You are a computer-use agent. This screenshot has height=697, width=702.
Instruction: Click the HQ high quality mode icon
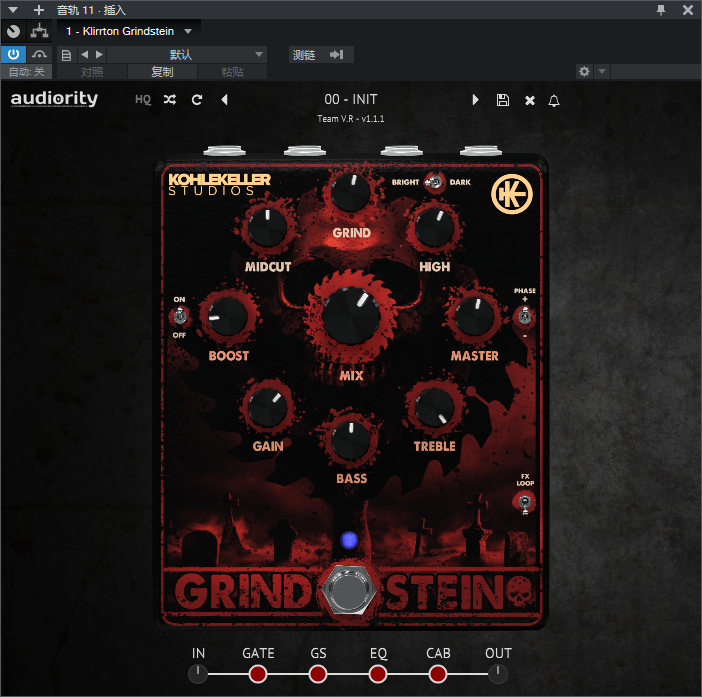pyautogui.click(x=143, y=99)
